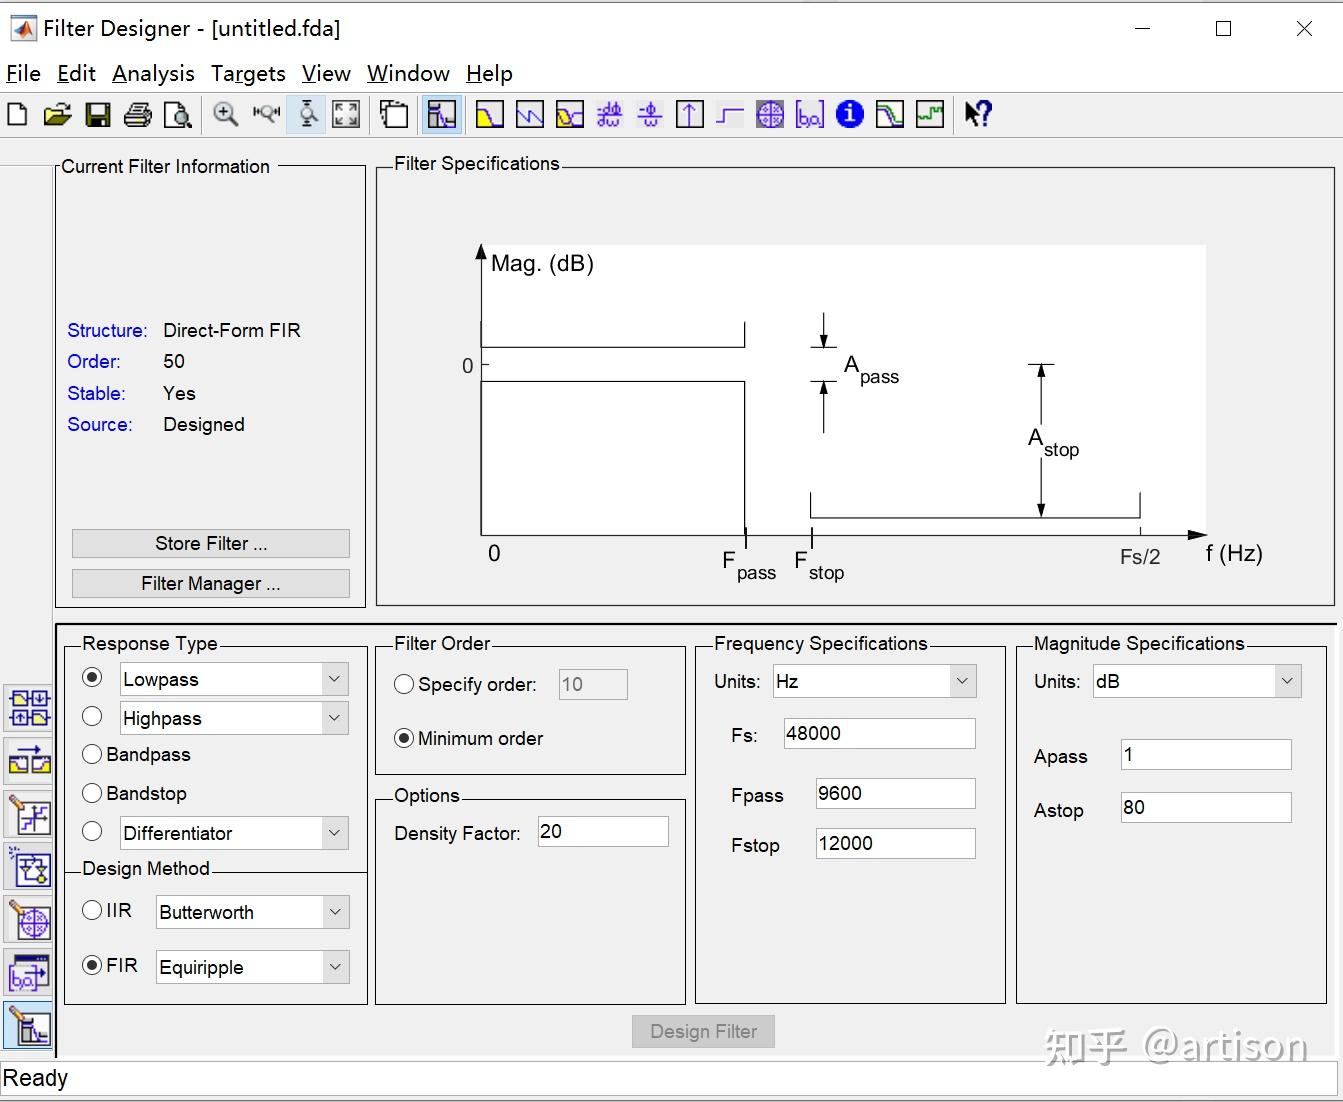1343x1102 pixels.
Task: Open the Magnitude Units dropdown
Action: point(1286,681)
